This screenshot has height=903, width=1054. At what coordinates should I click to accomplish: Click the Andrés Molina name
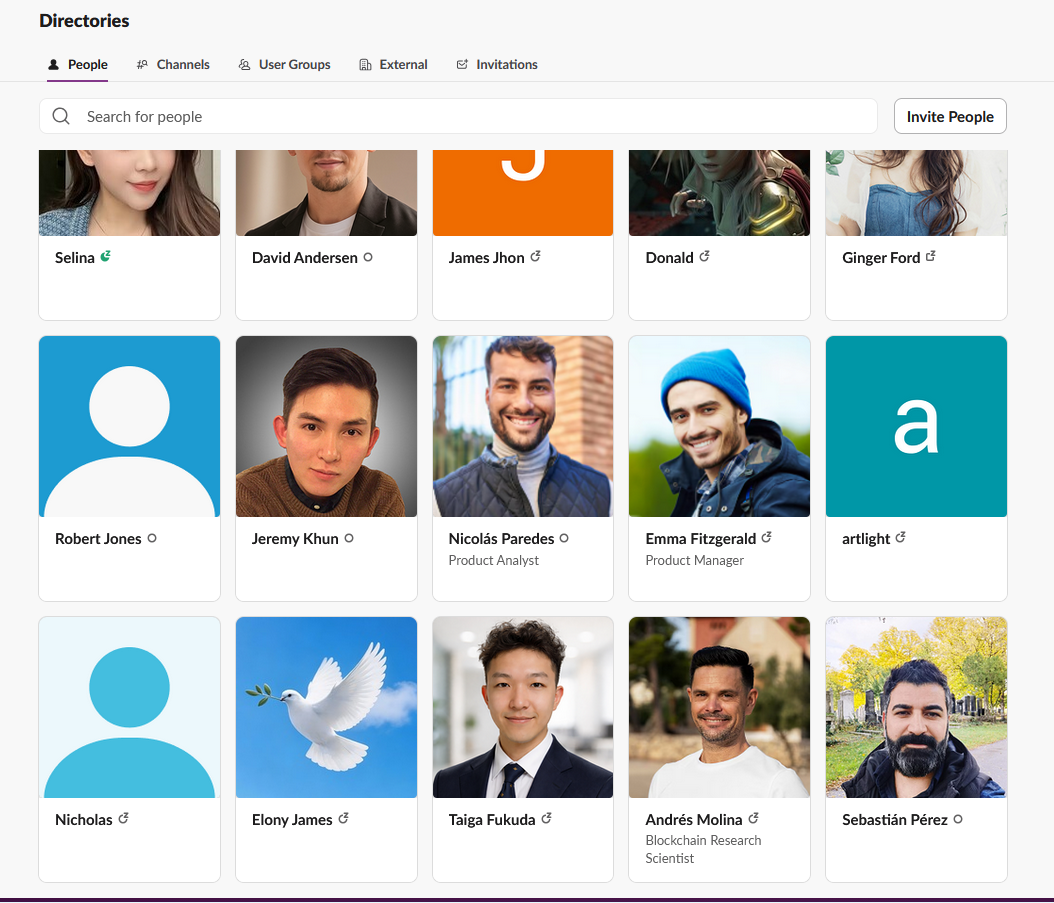tap(694, 820)
